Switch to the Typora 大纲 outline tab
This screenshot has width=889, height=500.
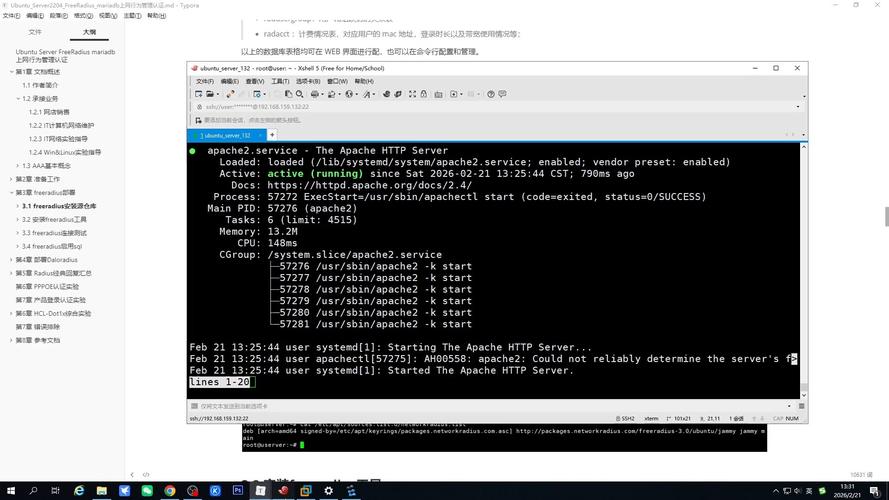(x=89, y=32)
